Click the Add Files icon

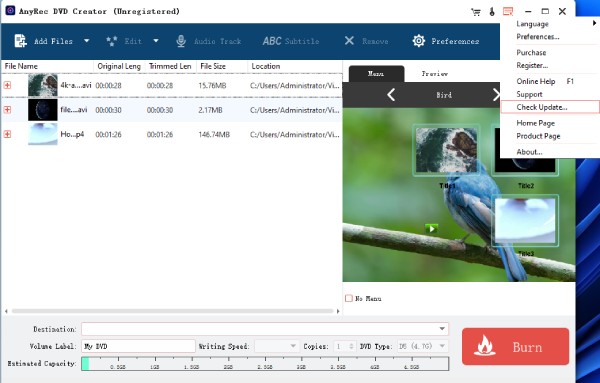click(20, 41)
